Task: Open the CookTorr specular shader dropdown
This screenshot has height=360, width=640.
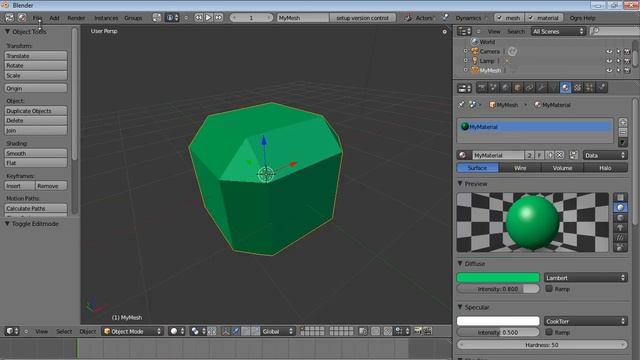Action: click(586, 321)
